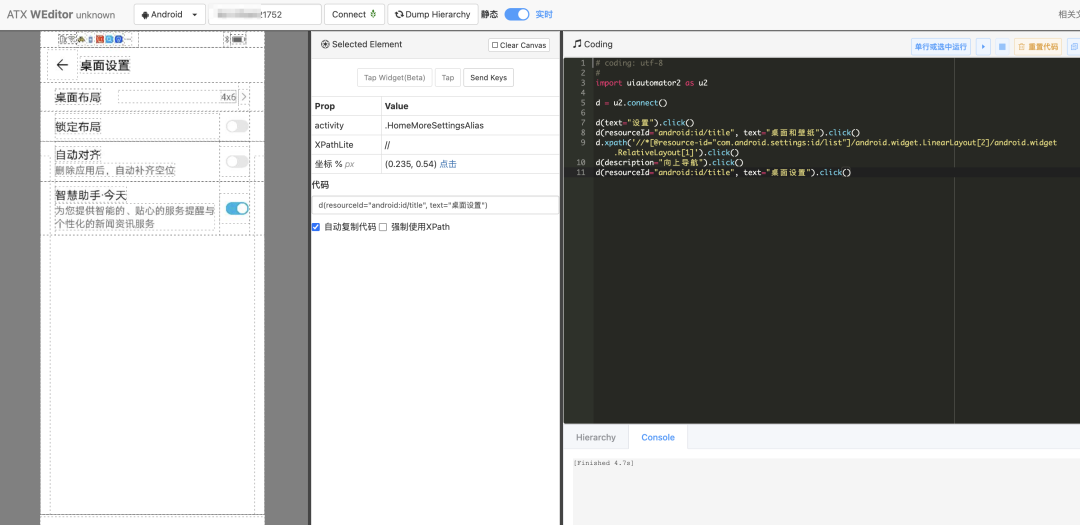Open the Android platform dropdown
The width and height of the screenshot is (1080, 525).
(x=170, y=15)
